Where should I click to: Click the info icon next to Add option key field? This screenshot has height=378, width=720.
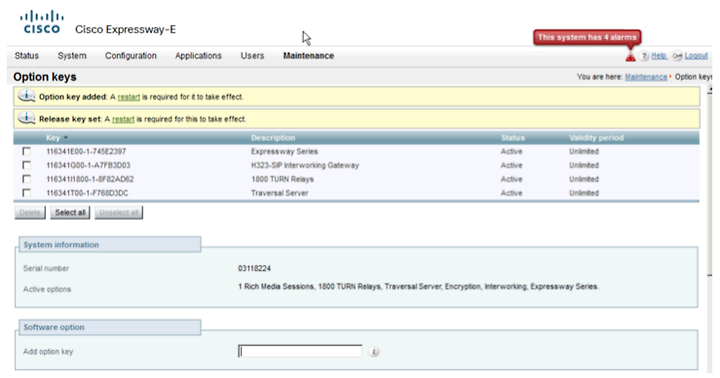coord(373,352)
